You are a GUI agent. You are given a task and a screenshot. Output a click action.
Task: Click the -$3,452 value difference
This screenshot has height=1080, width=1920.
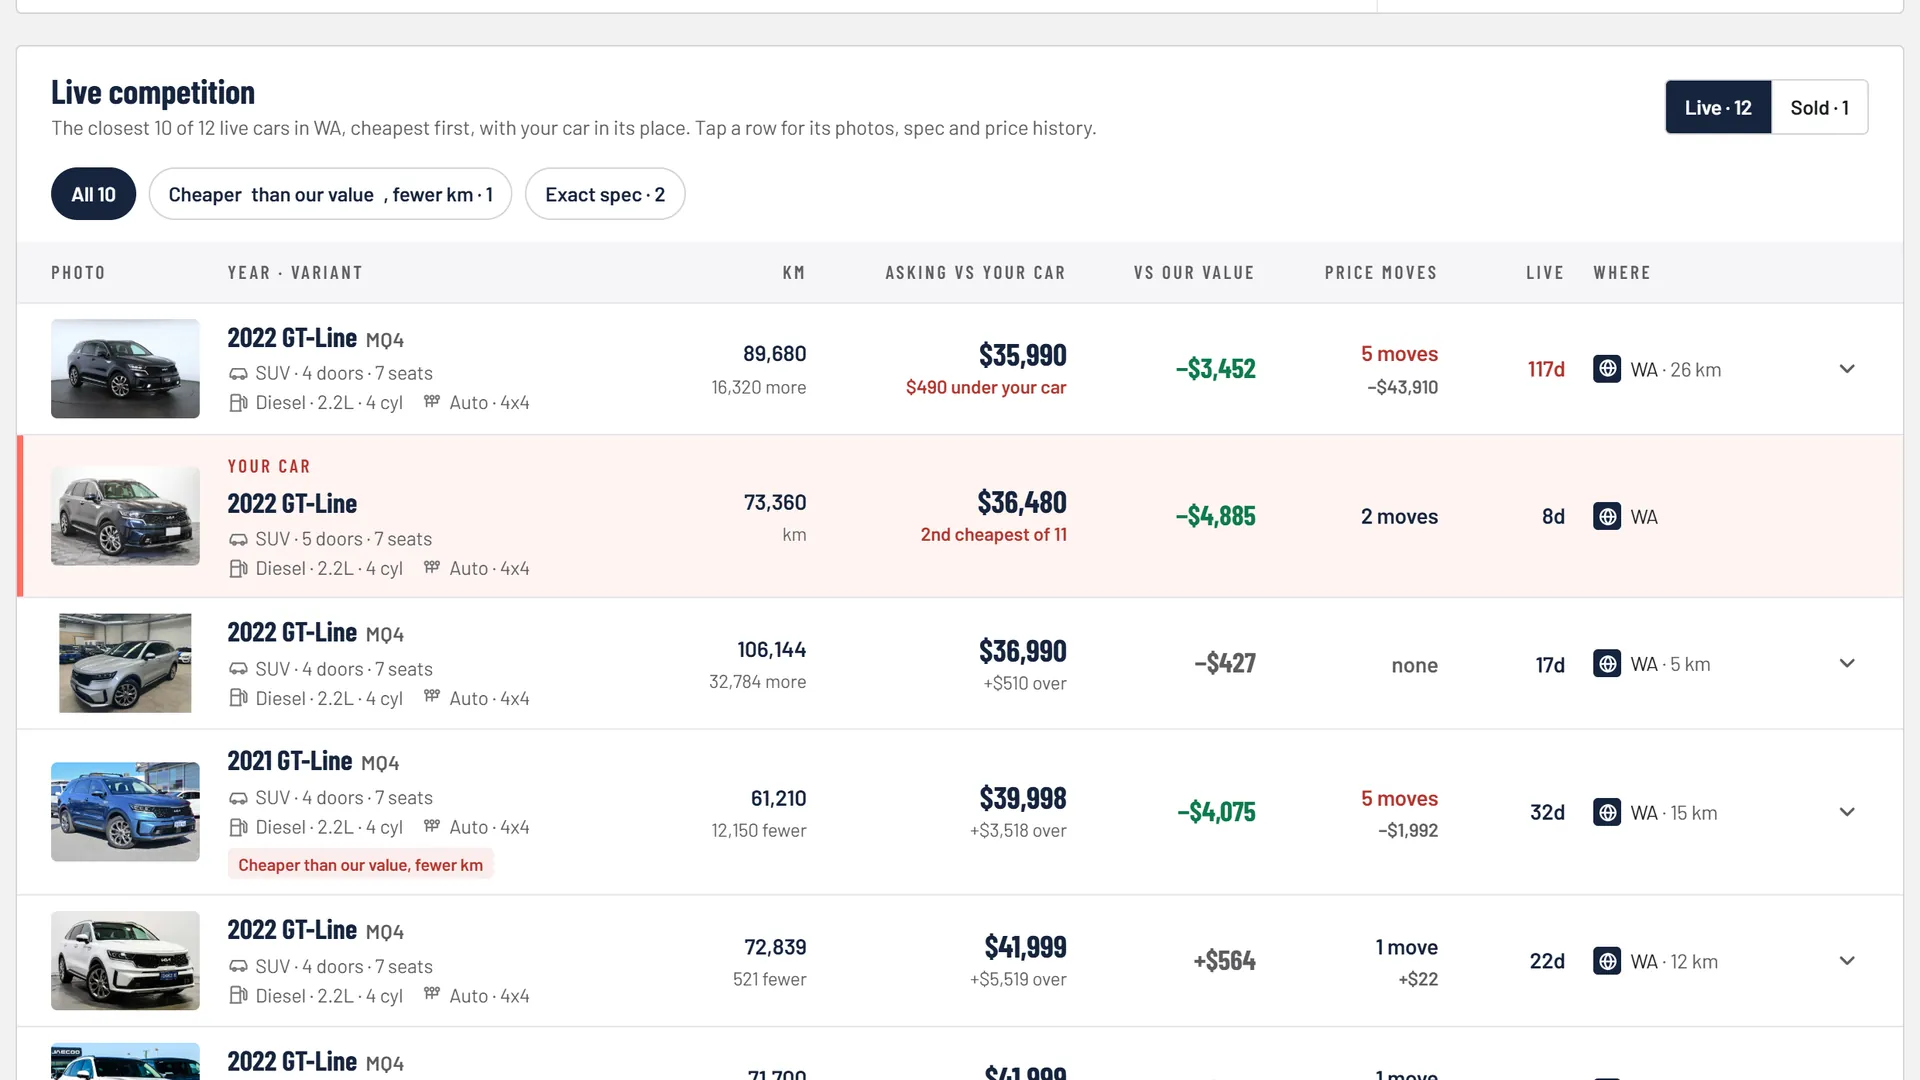tap(1215, 369)
